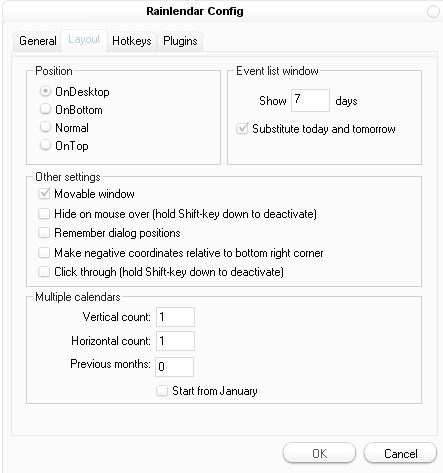Viewport: 443px width, 473px height.
Task: Click the Previous months field
Action: coord(174,367)
